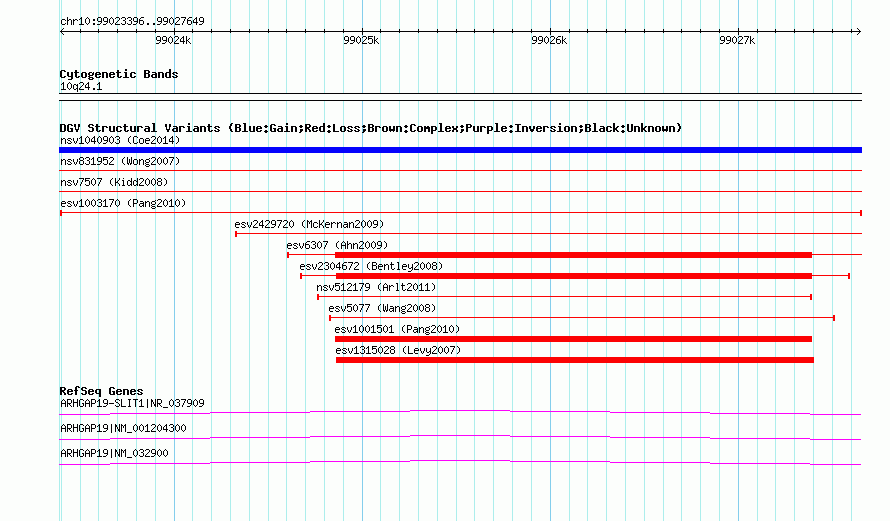Click the right arrow of the ruler
The image size is (890, 521).
tap(858, 32)
